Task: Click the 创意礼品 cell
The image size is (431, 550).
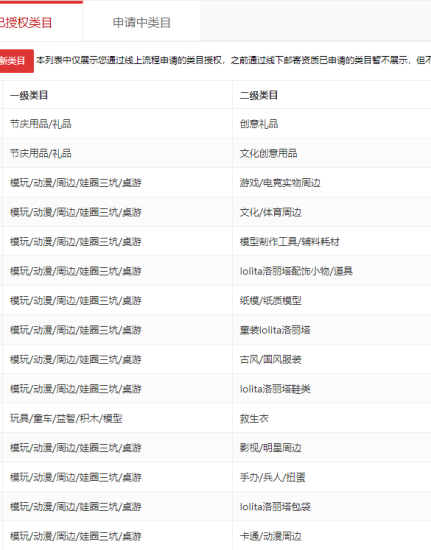Action: pos(259,124)
